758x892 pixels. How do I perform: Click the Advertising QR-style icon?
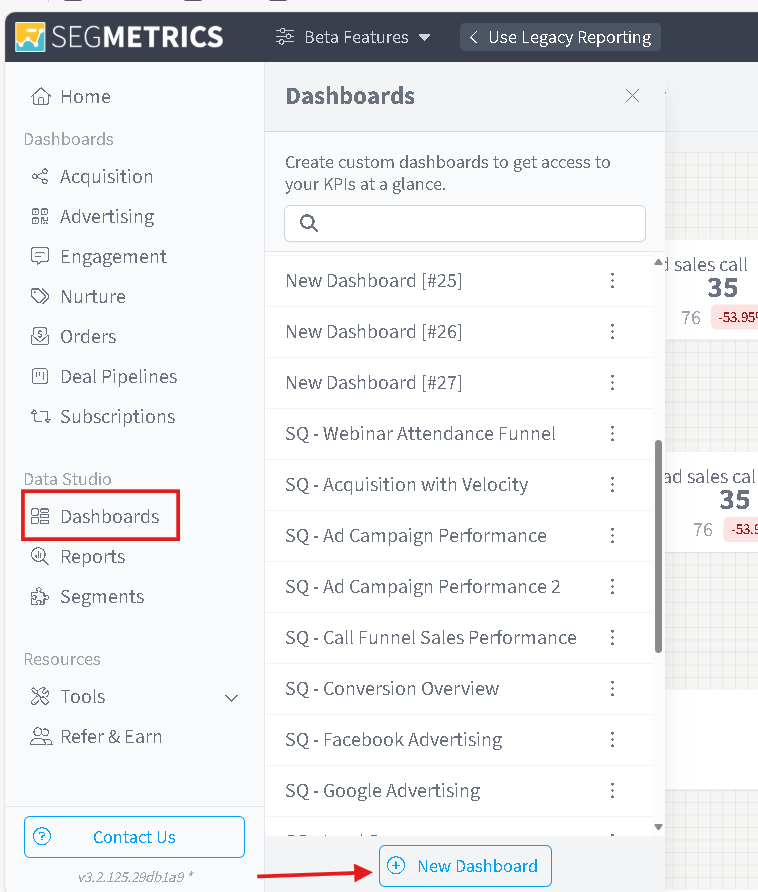click(40, 217)
